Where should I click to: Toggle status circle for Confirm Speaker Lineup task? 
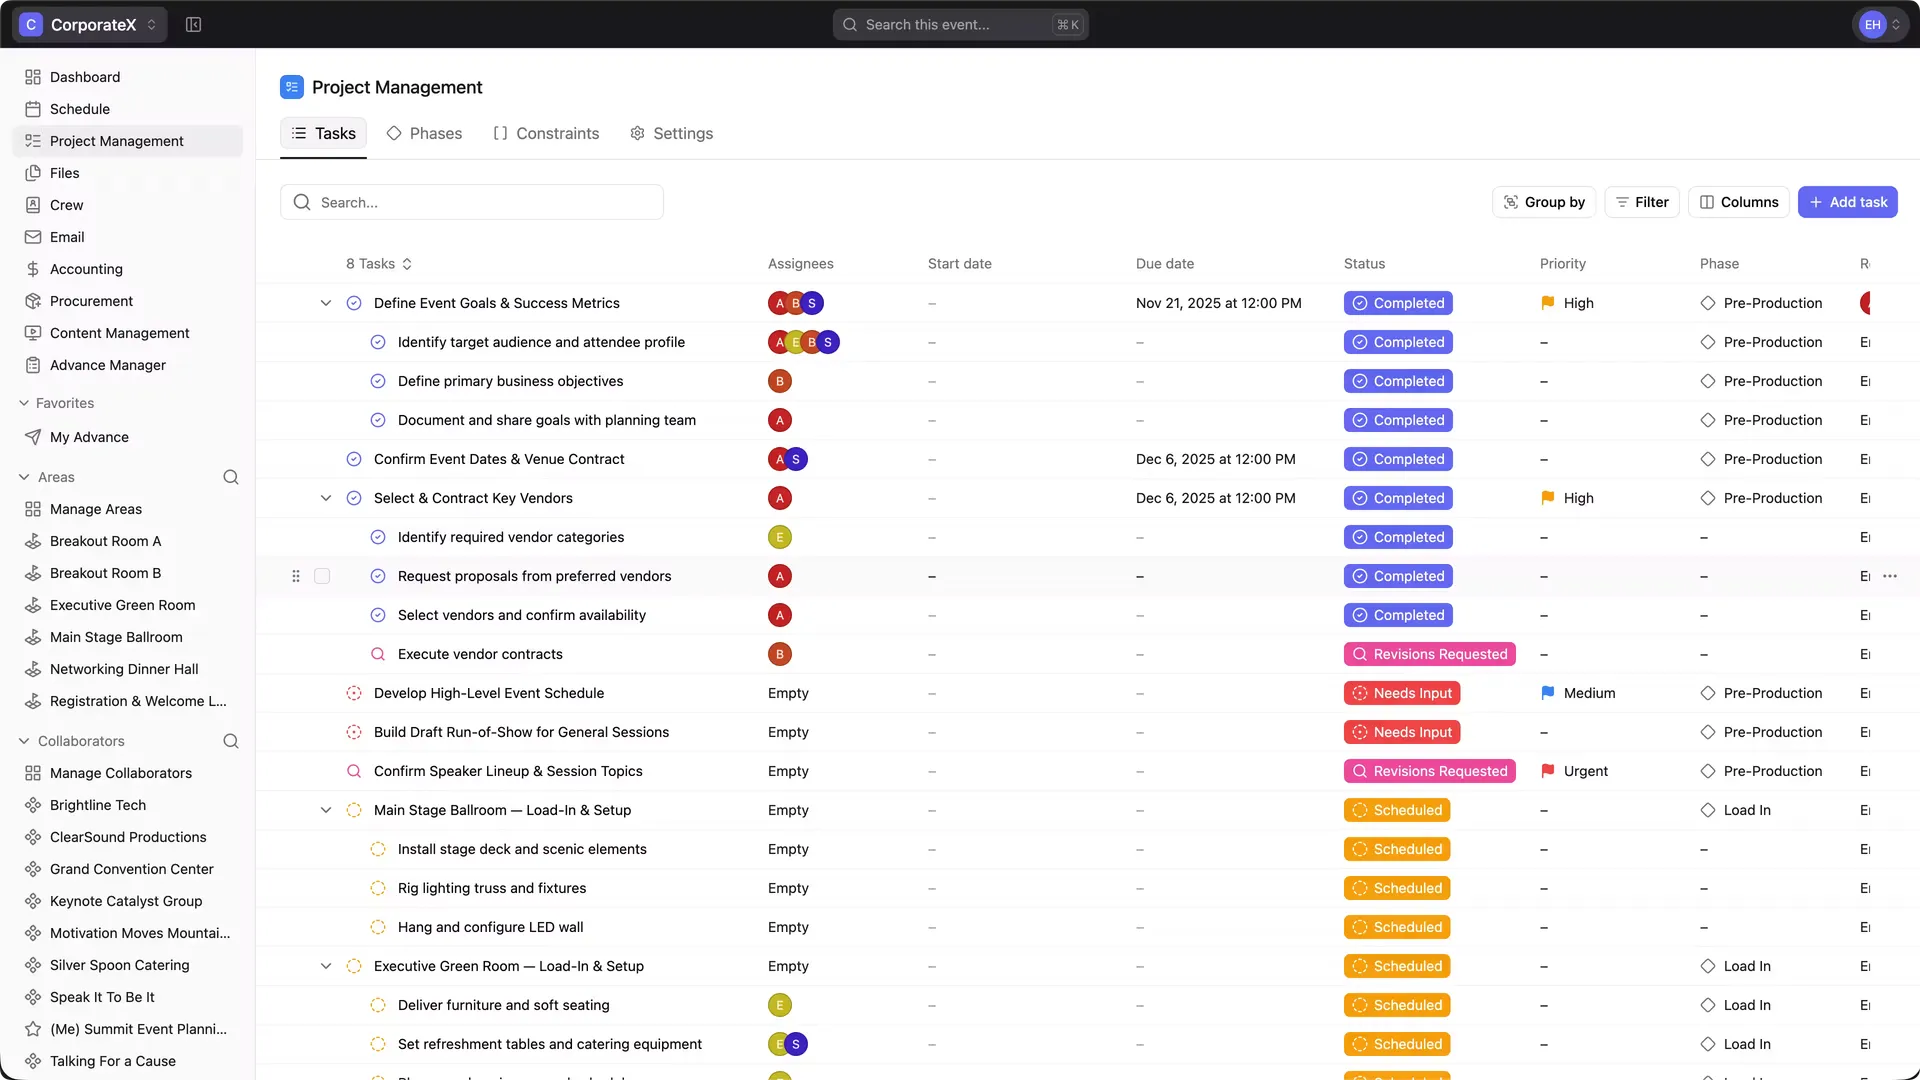(x=354, y=771)
